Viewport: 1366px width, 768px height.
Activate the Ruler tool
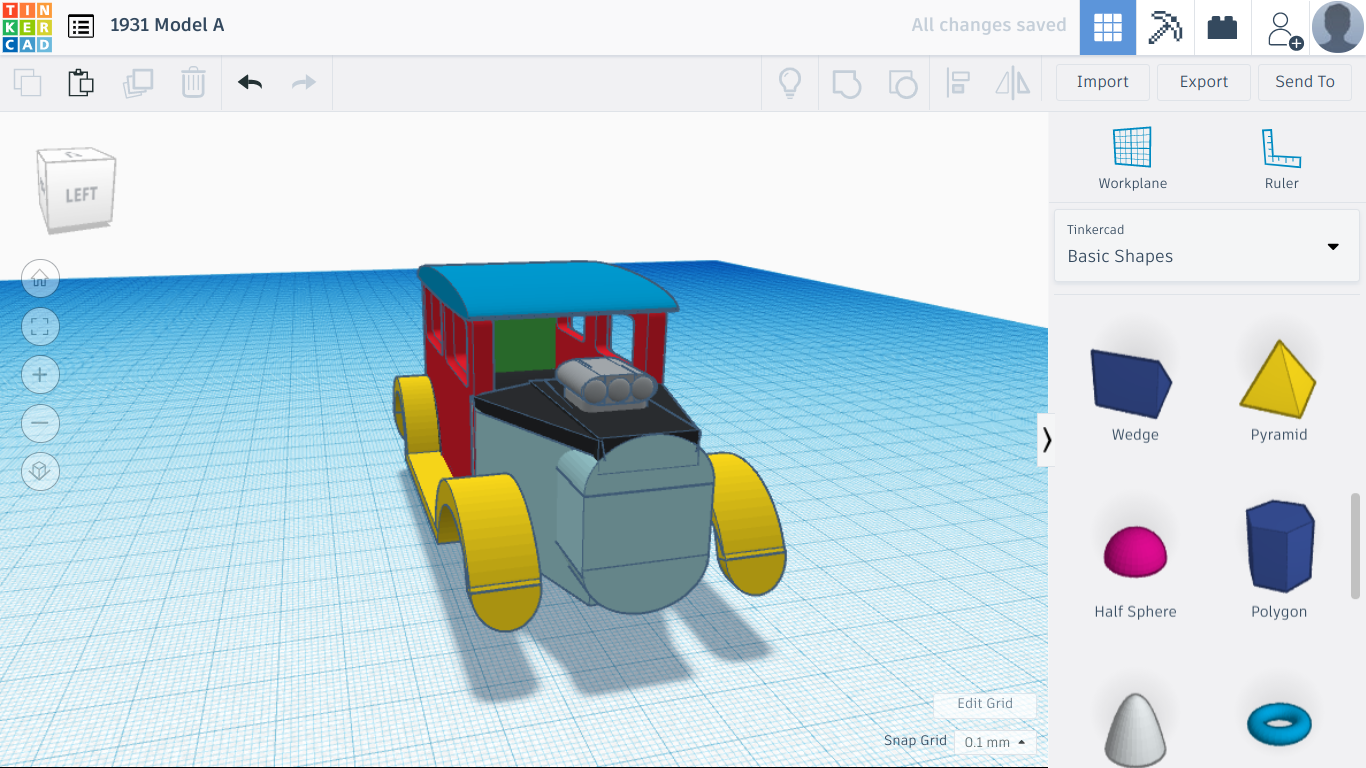click(1281, 155)
